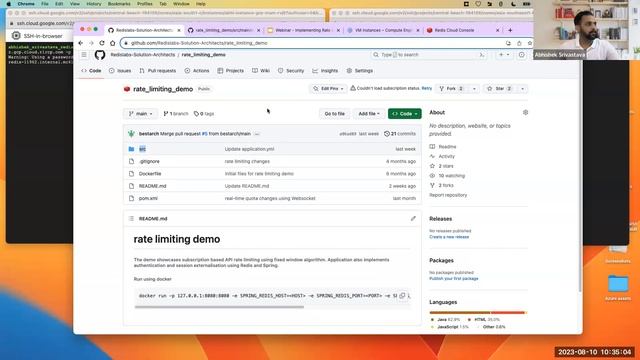Open the Security tab
The image size is (640, 360).
291,71
